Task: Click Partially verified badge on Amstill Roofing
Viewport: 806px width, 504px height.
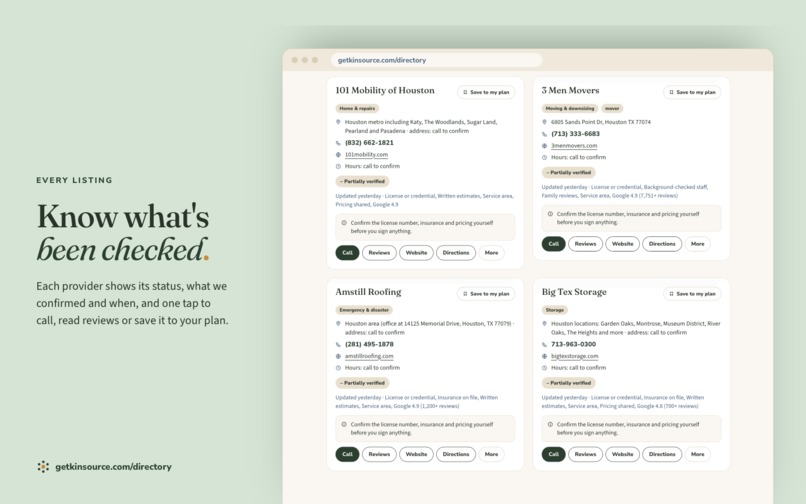Action: pos(362,383)
